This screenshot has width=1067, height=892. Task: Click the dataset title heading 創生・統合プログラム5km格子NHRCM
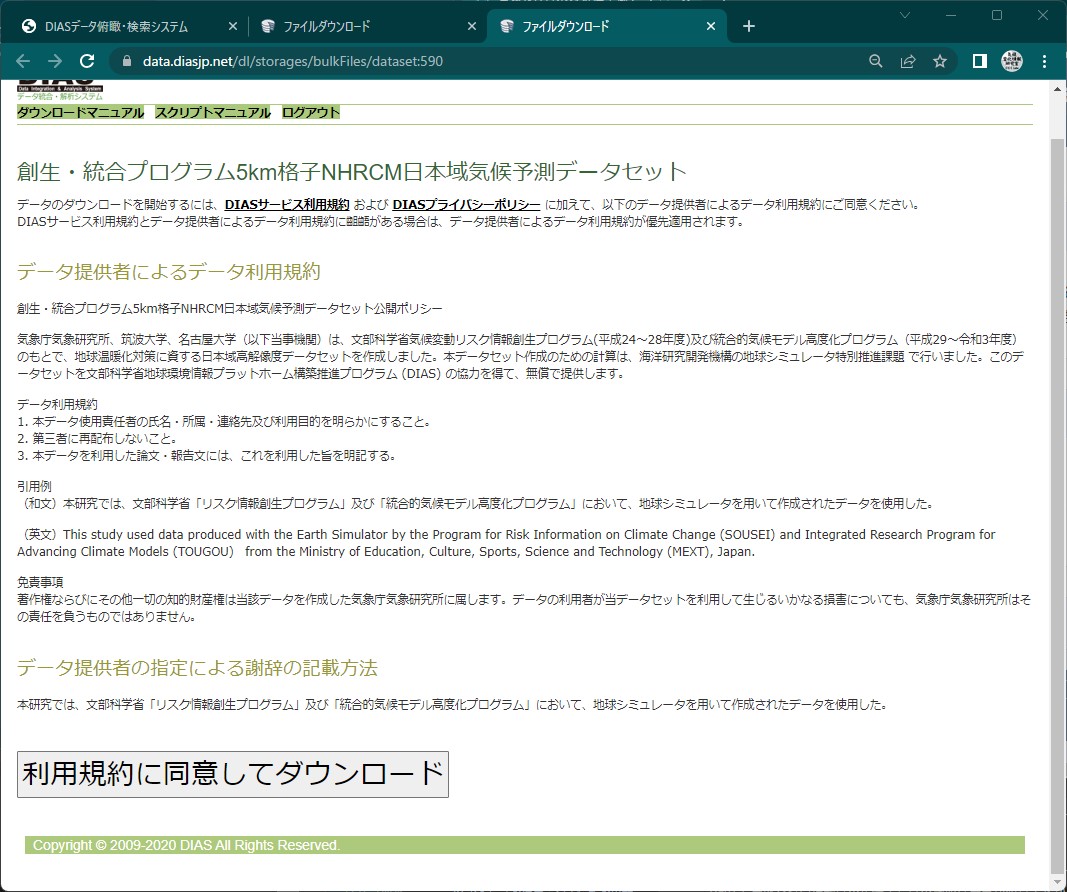tap(352, 171)
